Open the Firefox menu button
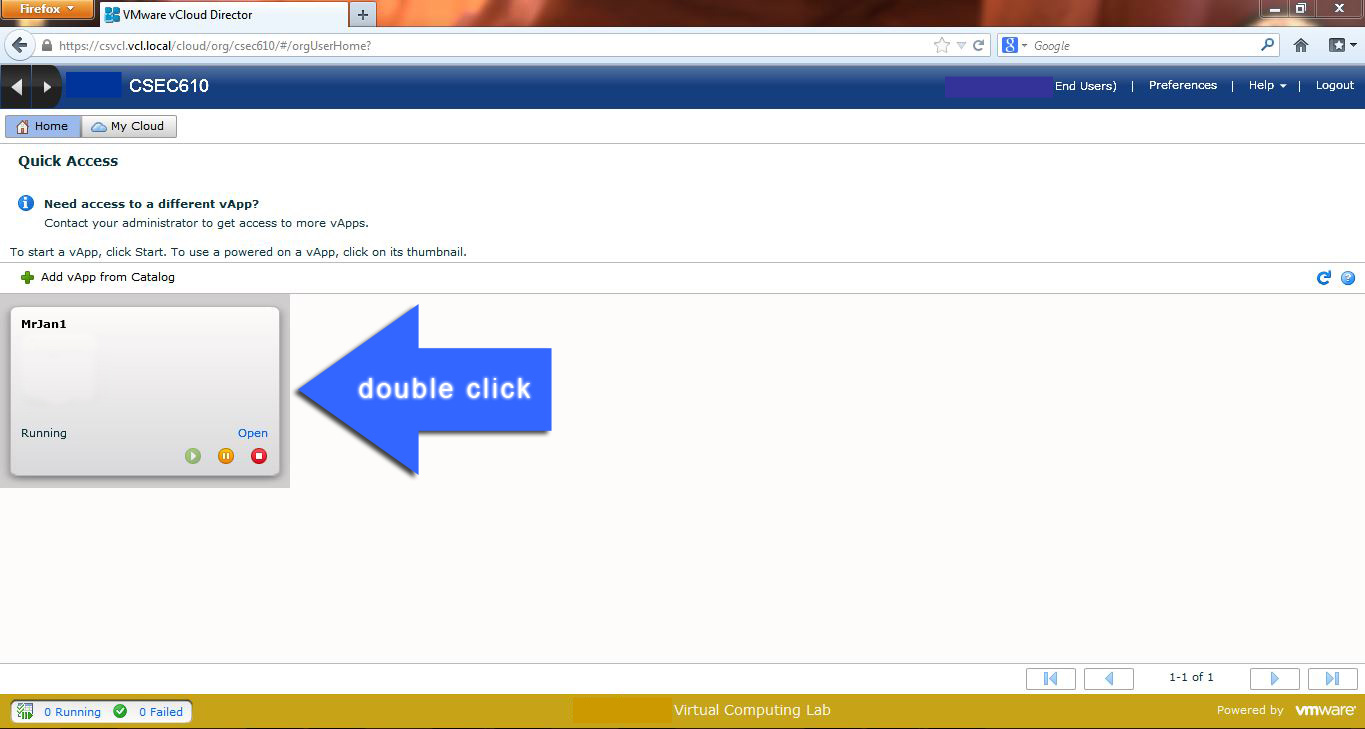Screen dimensions: 1365x729 (x=47, y=9)
